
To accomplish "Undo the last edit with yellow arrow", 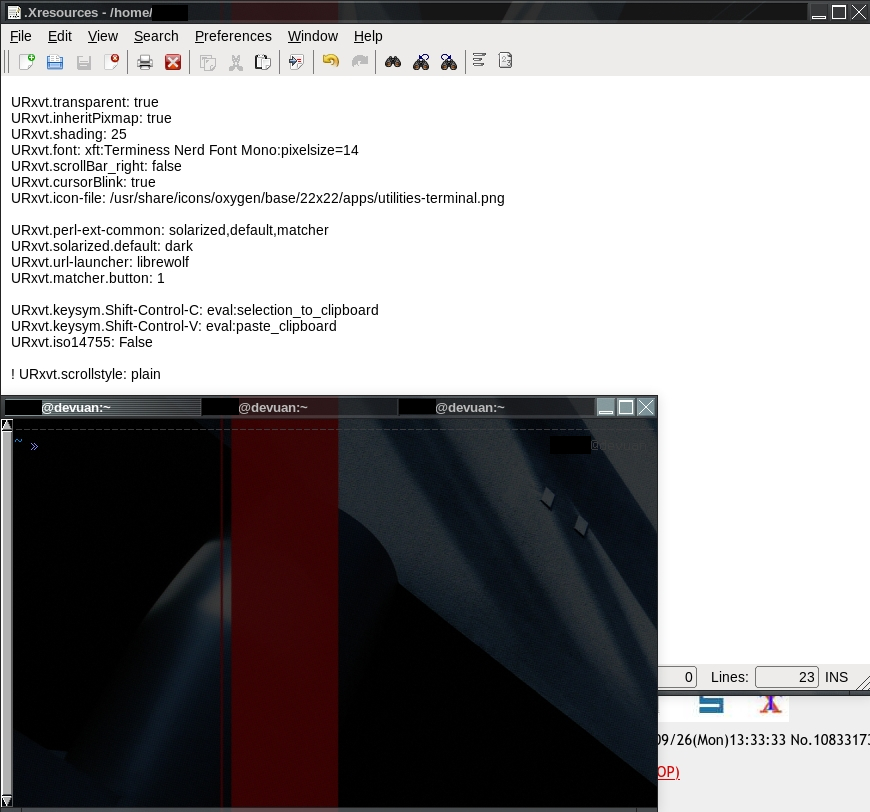I will coord(331,60).
